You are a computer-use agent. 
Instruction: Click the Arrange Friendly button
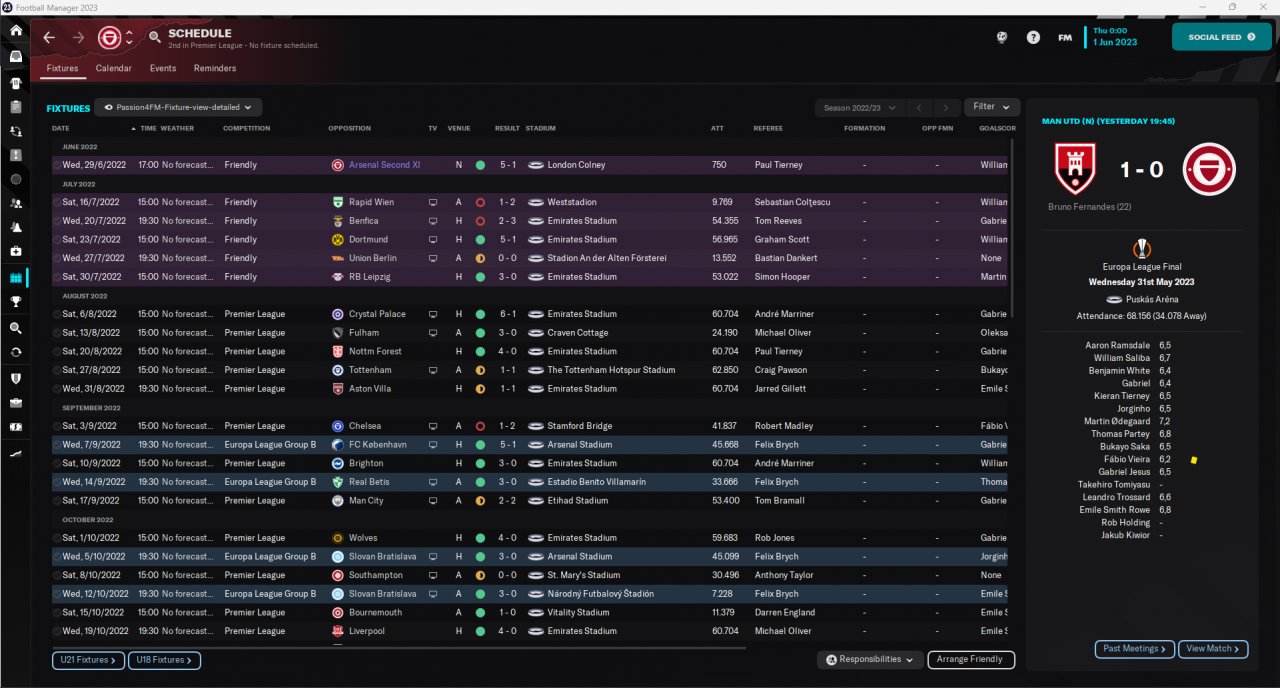971,660
